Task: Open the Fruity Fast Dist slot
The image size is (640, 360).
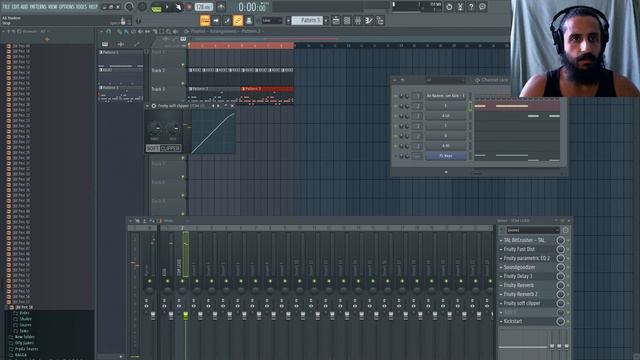Action: pyautogui.click(x=519, y=249)
